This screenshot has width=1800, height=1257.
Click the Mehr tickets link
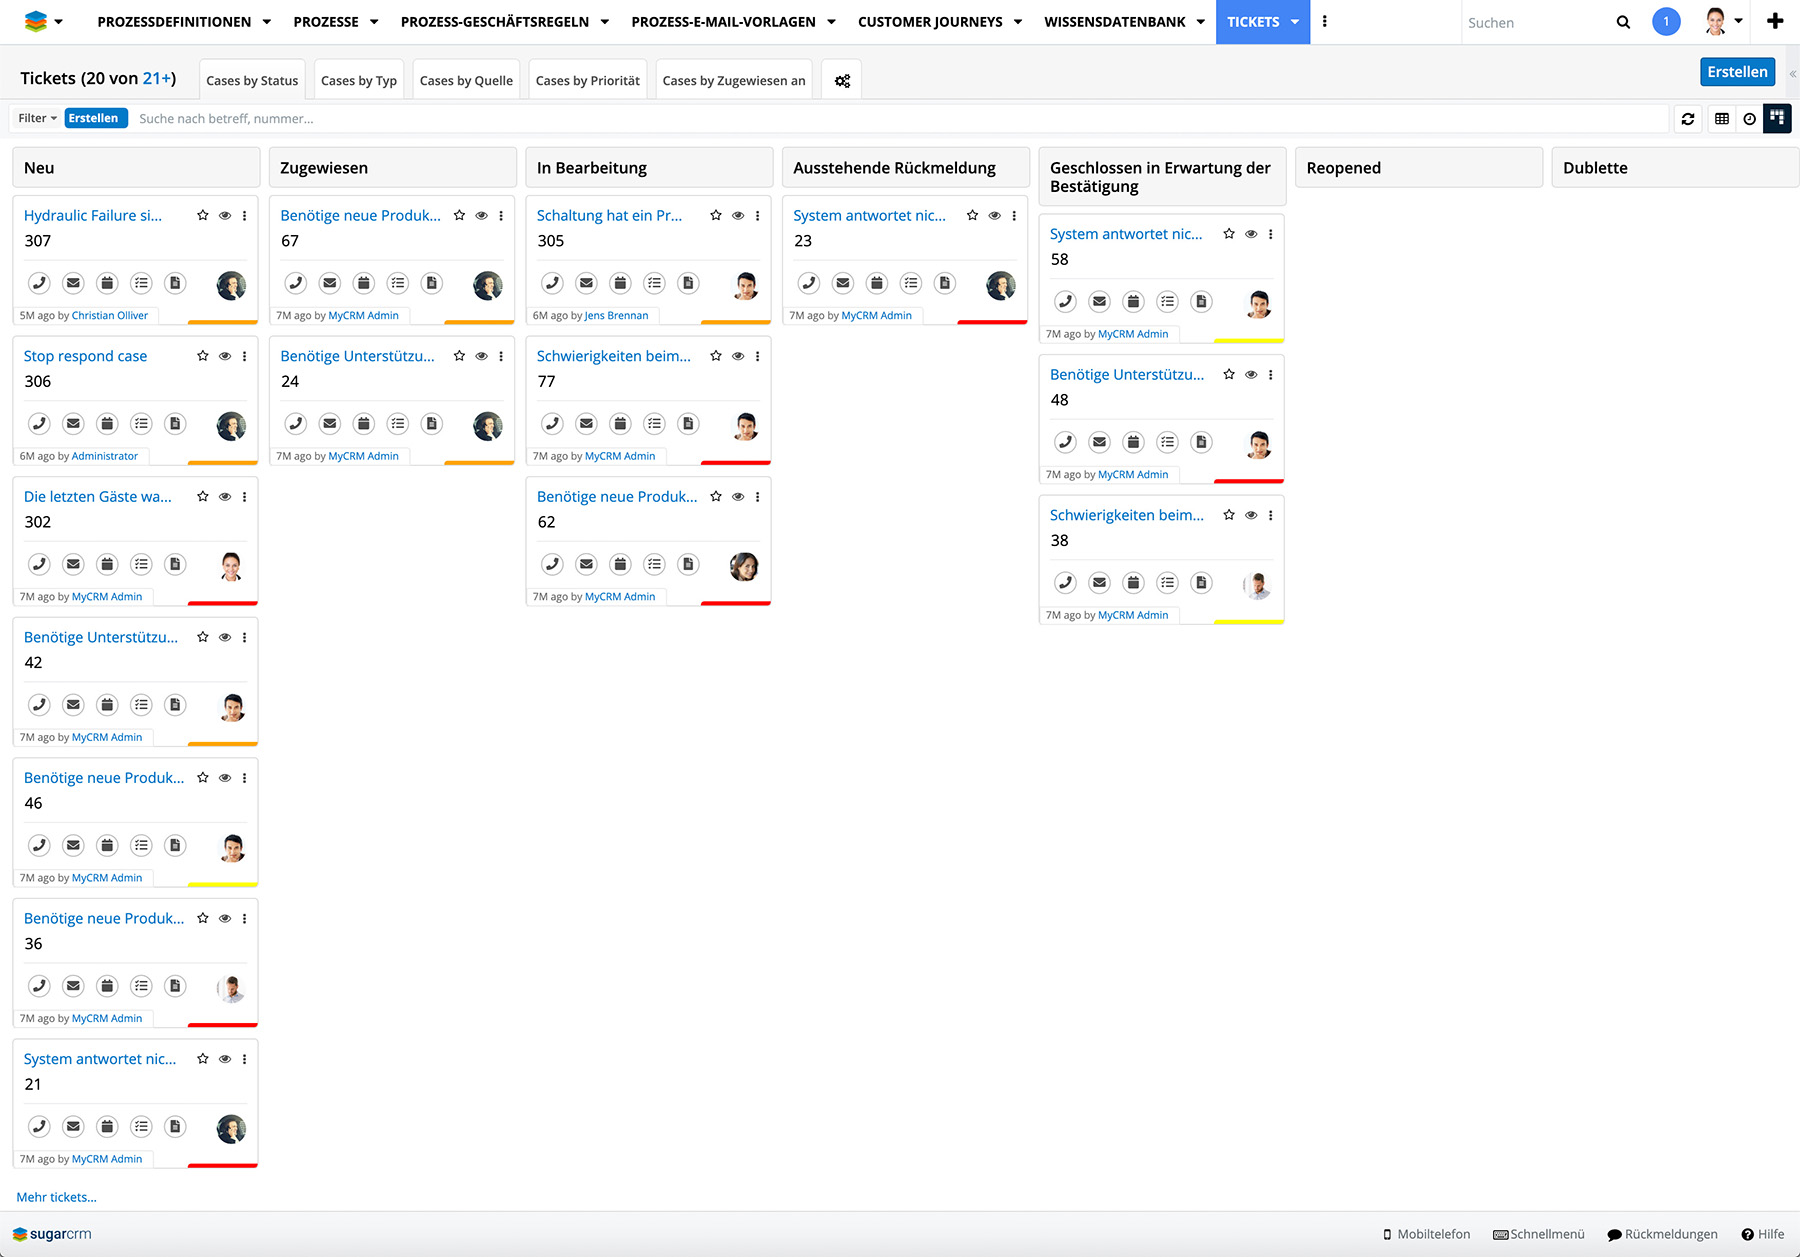point(56,1197)
